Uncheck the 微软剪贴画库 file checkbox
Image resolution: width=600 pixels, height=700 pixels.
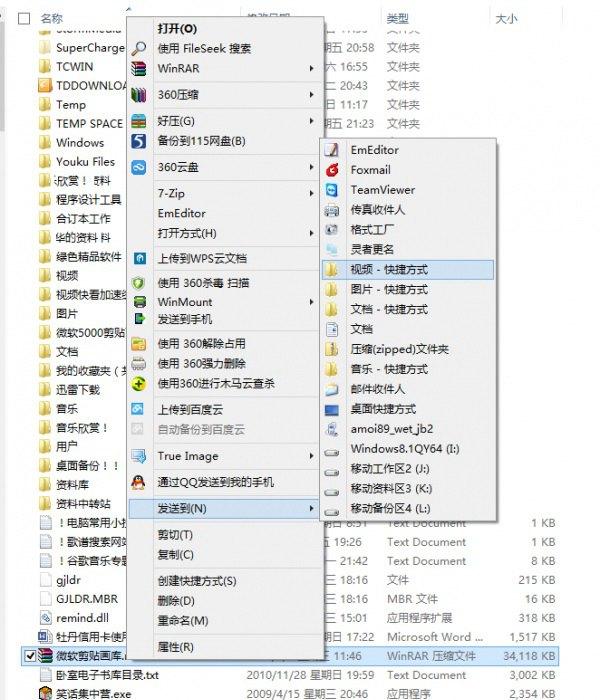[30, 656]
